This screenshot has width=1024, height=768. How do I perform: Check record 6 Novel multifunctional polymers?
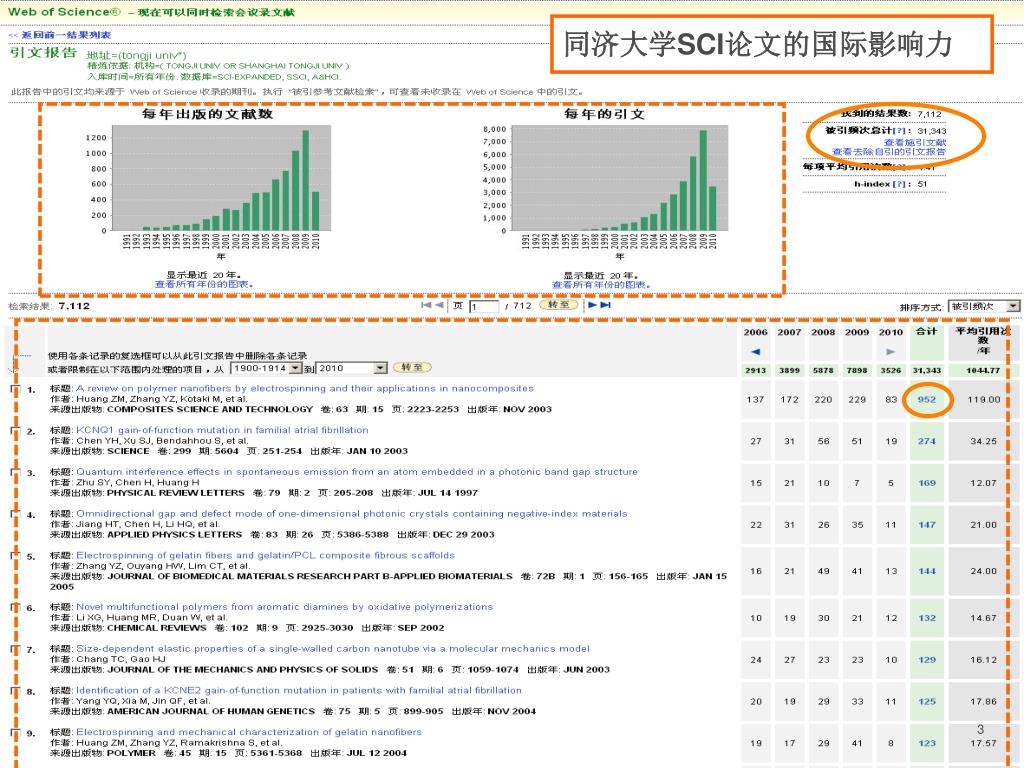[x=14, y=608]
